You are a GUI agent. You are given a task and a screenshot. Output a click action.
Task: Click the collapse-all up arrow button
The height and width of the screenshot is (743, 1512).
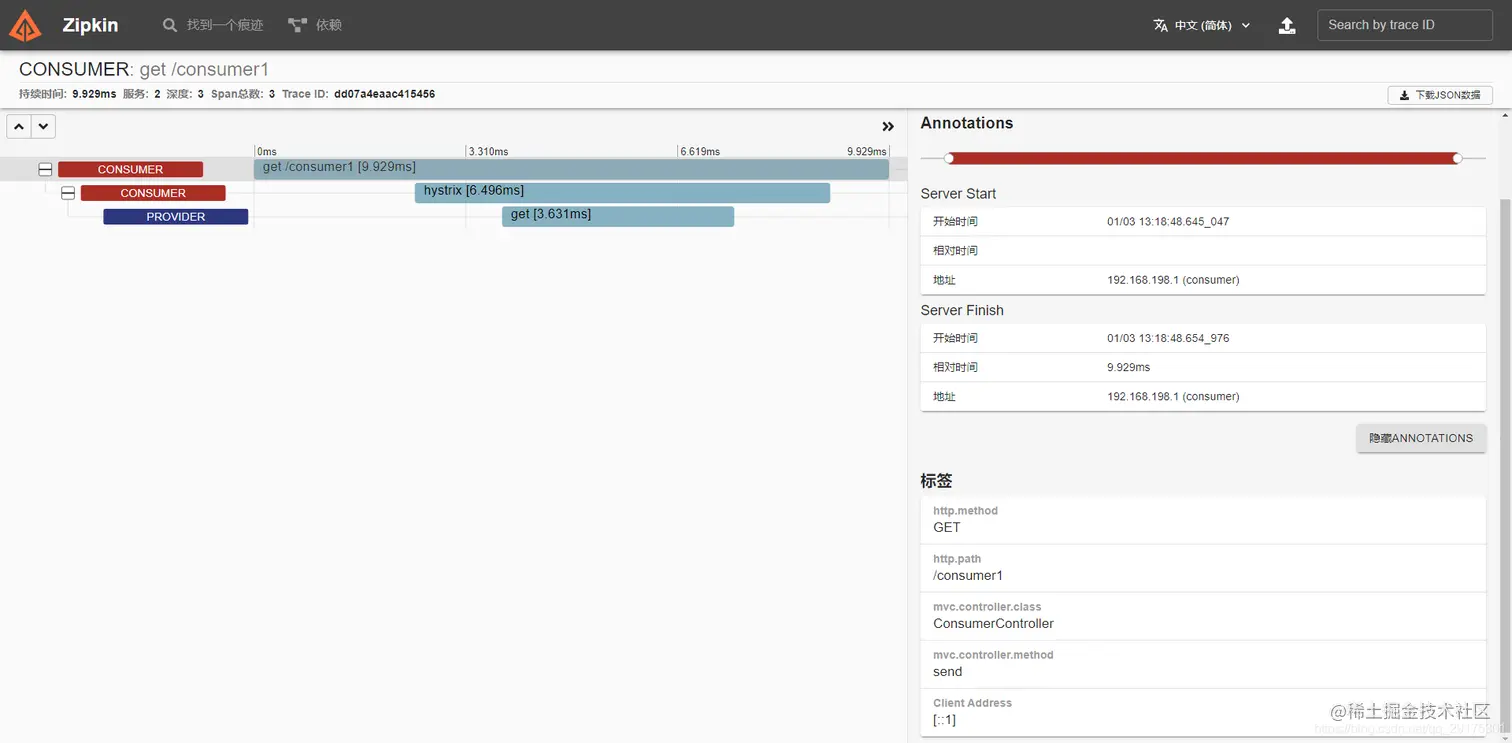[x=19, y=126]
